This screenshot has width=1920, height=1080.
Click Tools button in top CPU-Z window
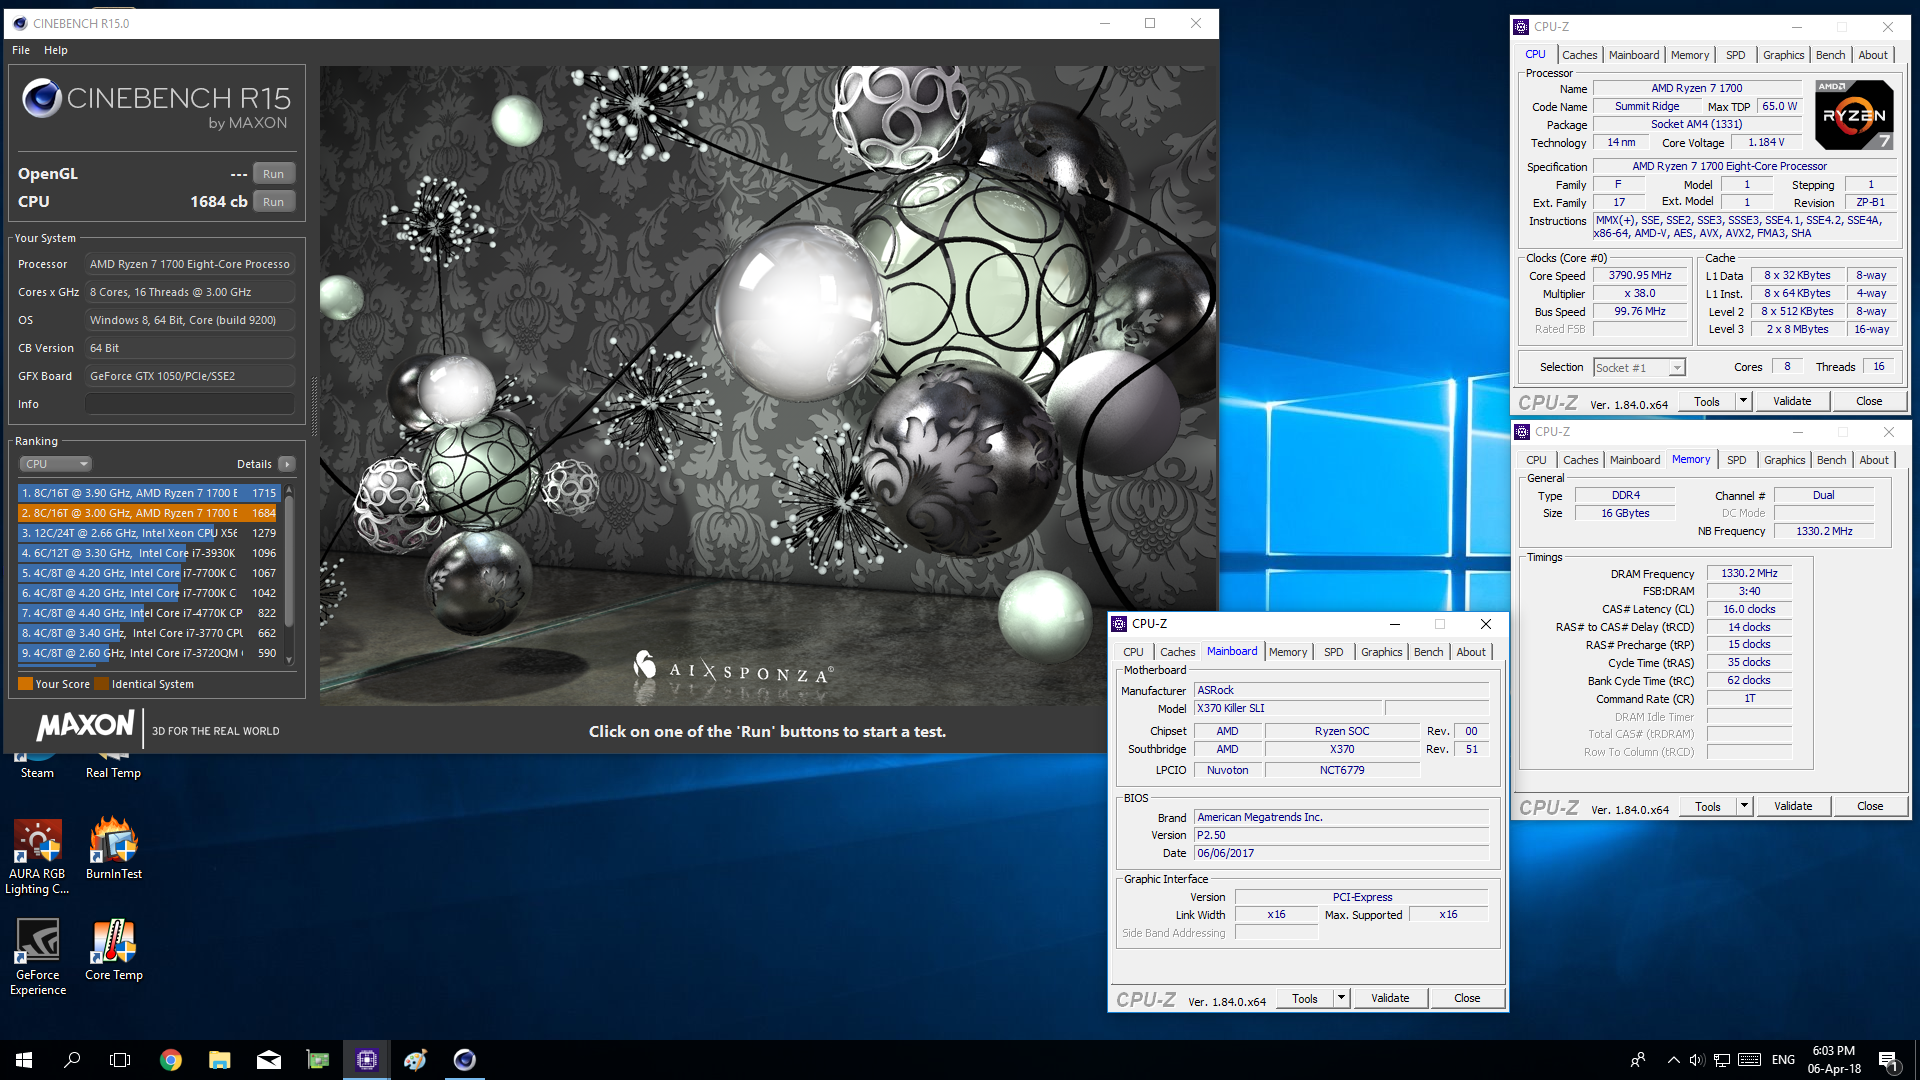[1707, 401]
